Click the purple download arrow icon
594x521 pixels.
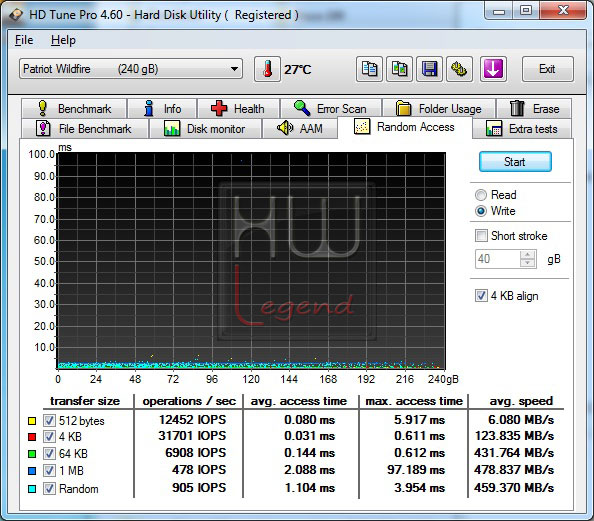493,69
